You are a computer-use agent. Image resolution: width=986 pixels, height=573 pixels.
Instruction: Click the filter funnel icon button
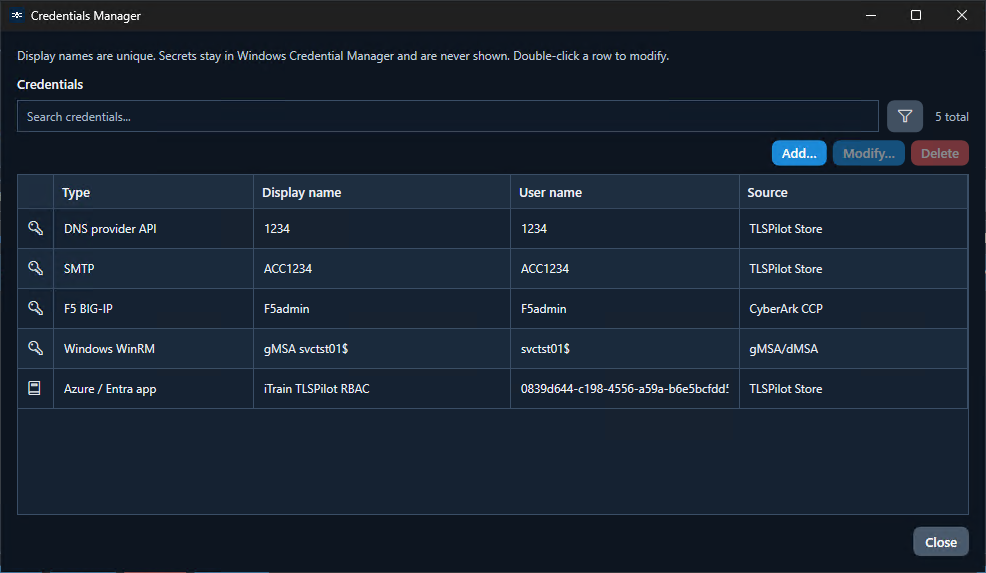coord(904,116)
